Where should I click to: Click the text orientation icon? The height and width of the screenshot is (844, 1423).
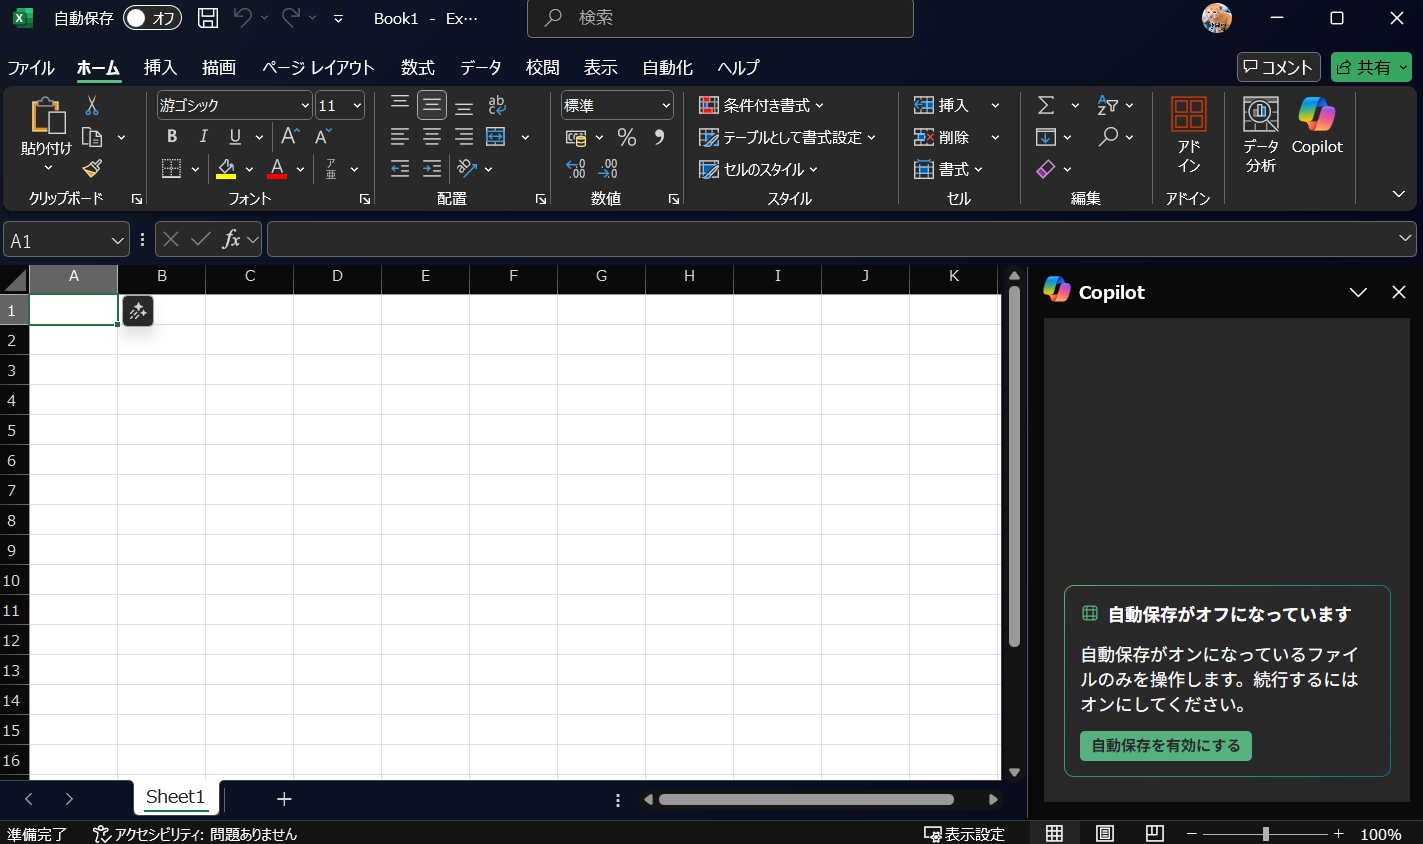click(467, 168)
